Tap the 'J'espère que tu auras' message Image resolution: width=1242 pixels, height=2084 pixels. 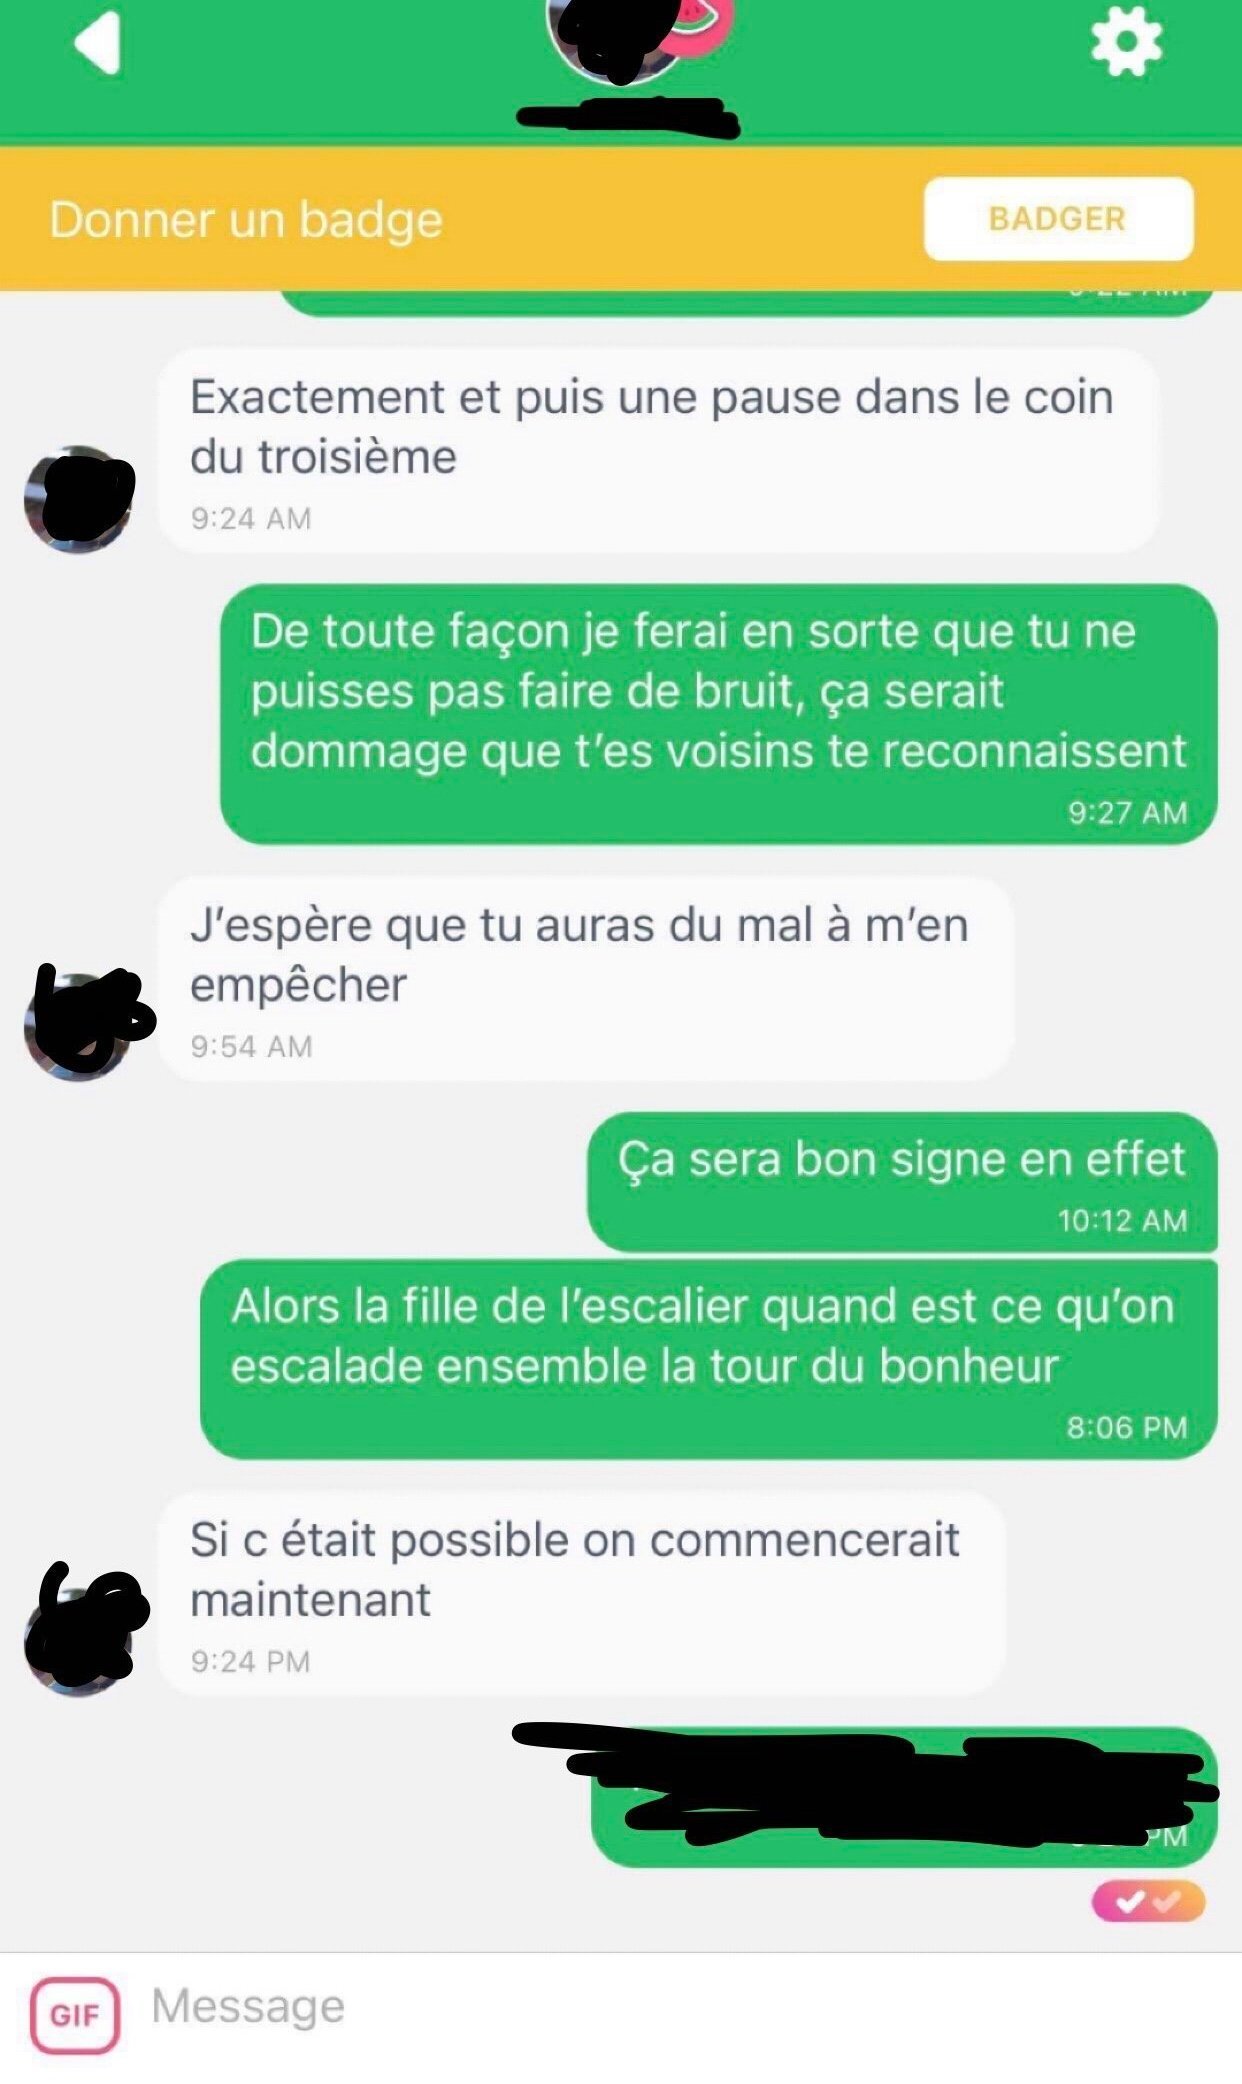coord(586,979)
